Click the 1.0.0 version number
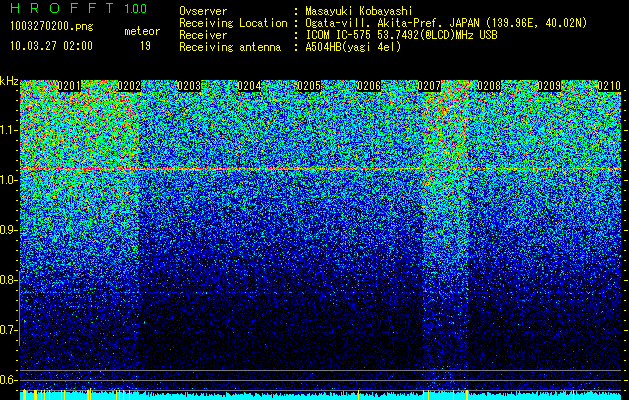 136,8
